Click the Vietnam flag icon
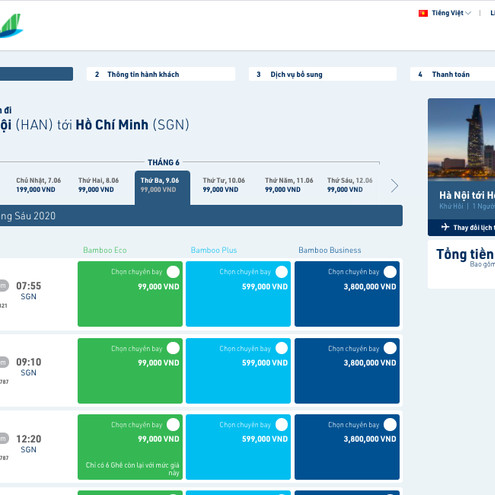Image resolution: width=495 pixels, height=495 pixels. coord(423,13)
